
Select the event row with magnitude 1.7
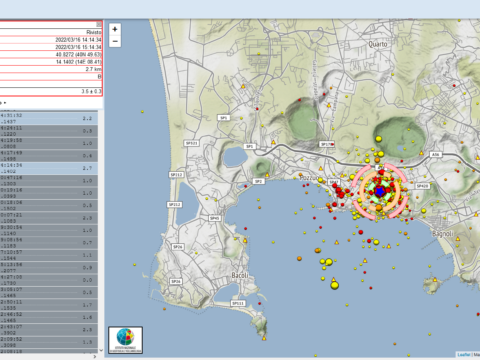pos(49,305)
